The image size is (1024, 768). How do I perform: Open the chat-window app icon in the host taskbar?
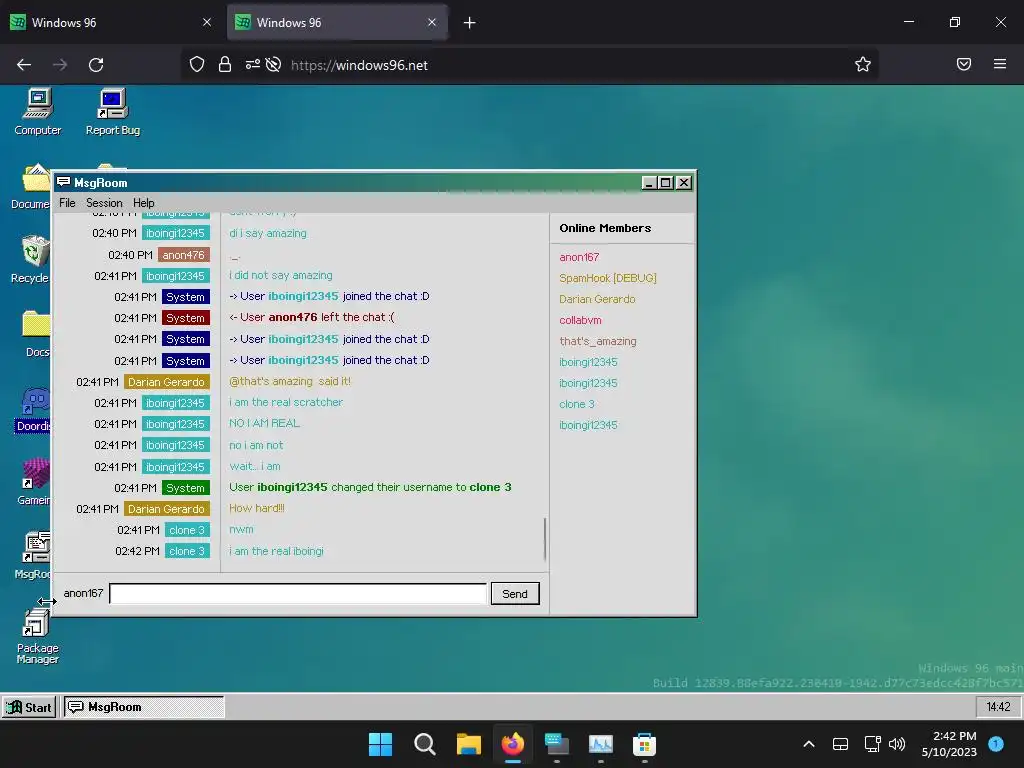click(x=556, y=744)
